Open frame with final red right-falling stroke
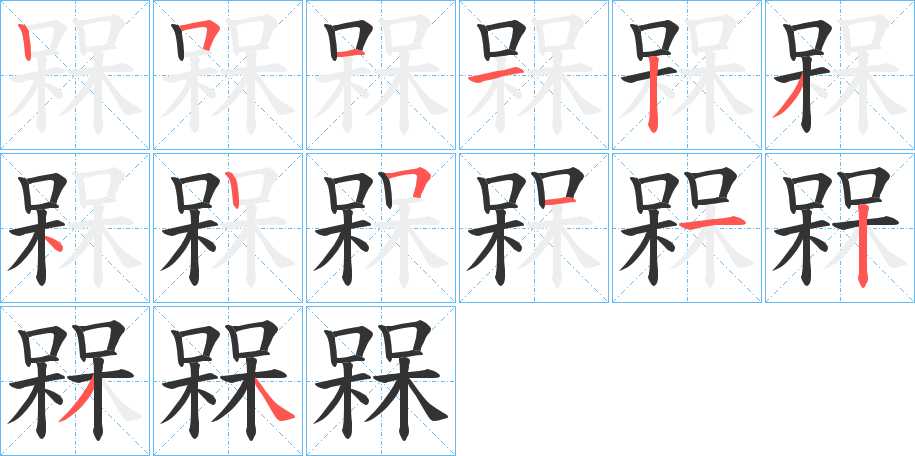The height and width of the screenshot is (456, 915). pos(228,381)
